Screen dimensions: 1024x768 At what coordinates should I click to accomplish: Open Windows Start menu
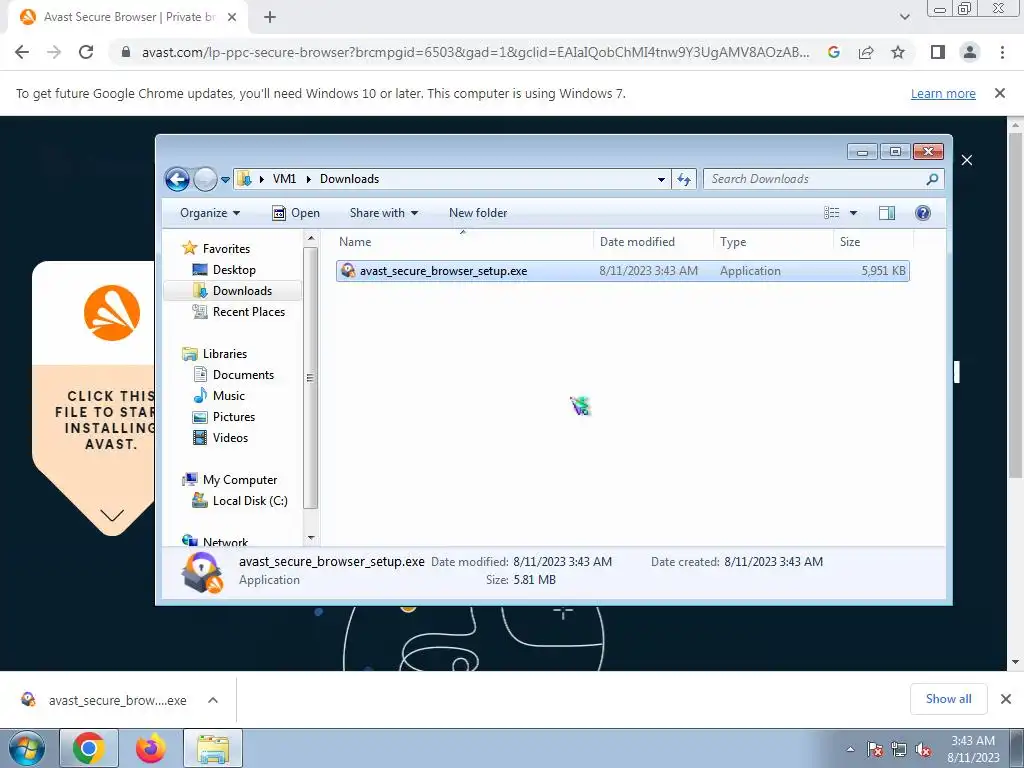click(x=26, y=748)
